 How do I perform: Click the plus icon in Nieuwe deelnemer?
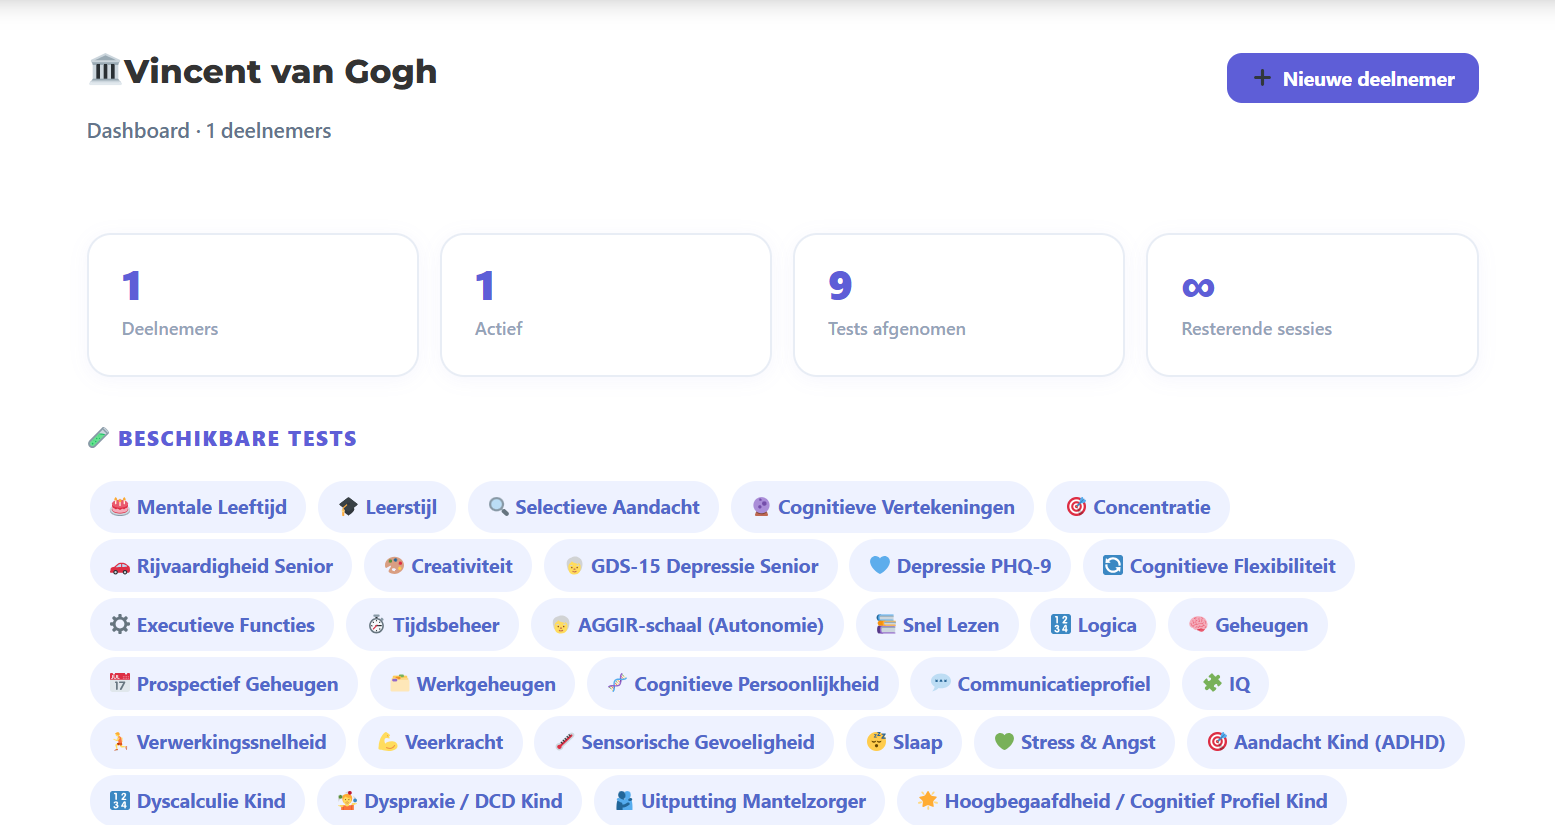(1262, 78)
